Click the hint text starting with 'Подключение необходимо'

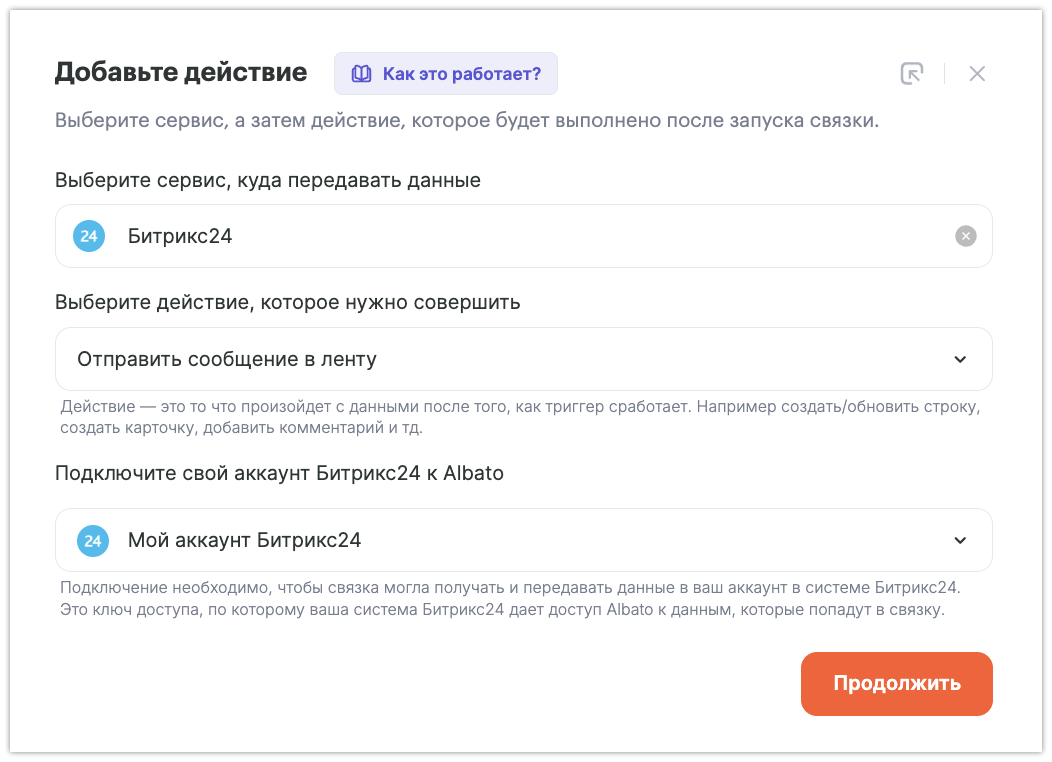pyautogui.click(x=510, y=599)
